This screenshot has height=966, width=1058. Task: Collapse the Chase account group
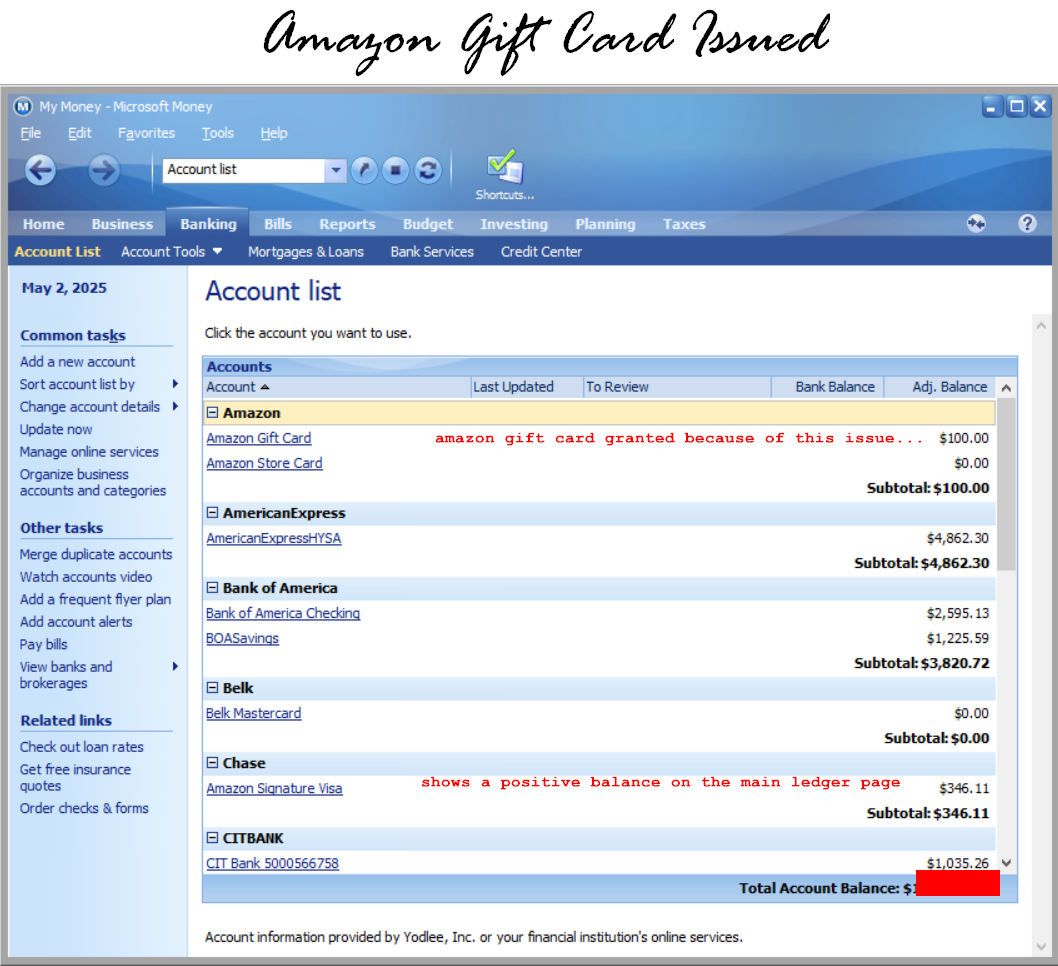click(x=213, y=763)
